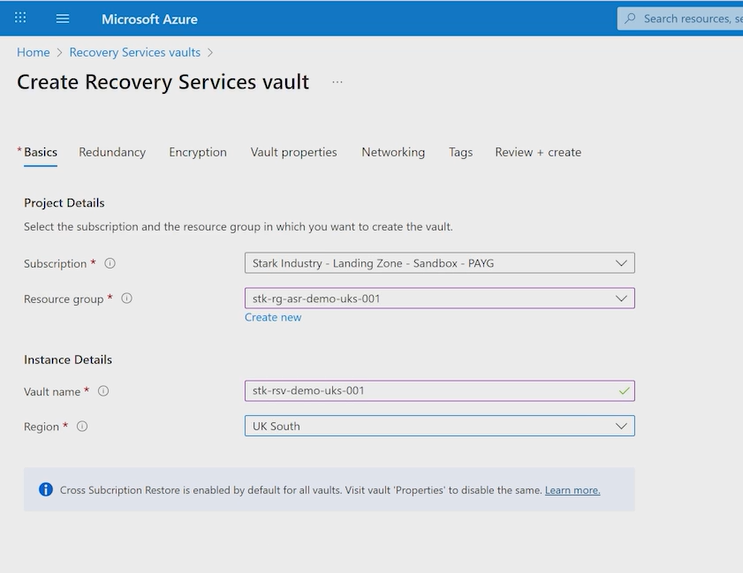This screenshot has height=573, width=743.
Task: Open the Region dropdown showing UK South
Action: pyautogui.click(x=621, y=426)
